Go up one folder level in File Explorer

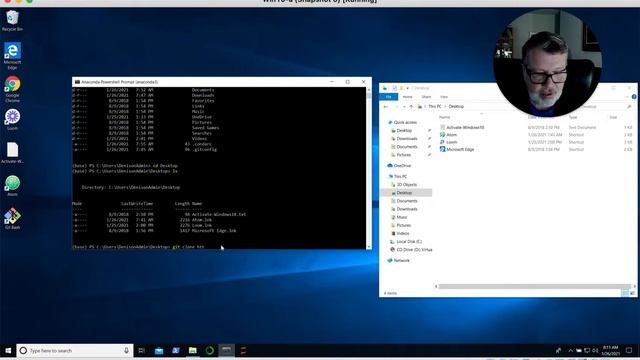tap(411, 107)
